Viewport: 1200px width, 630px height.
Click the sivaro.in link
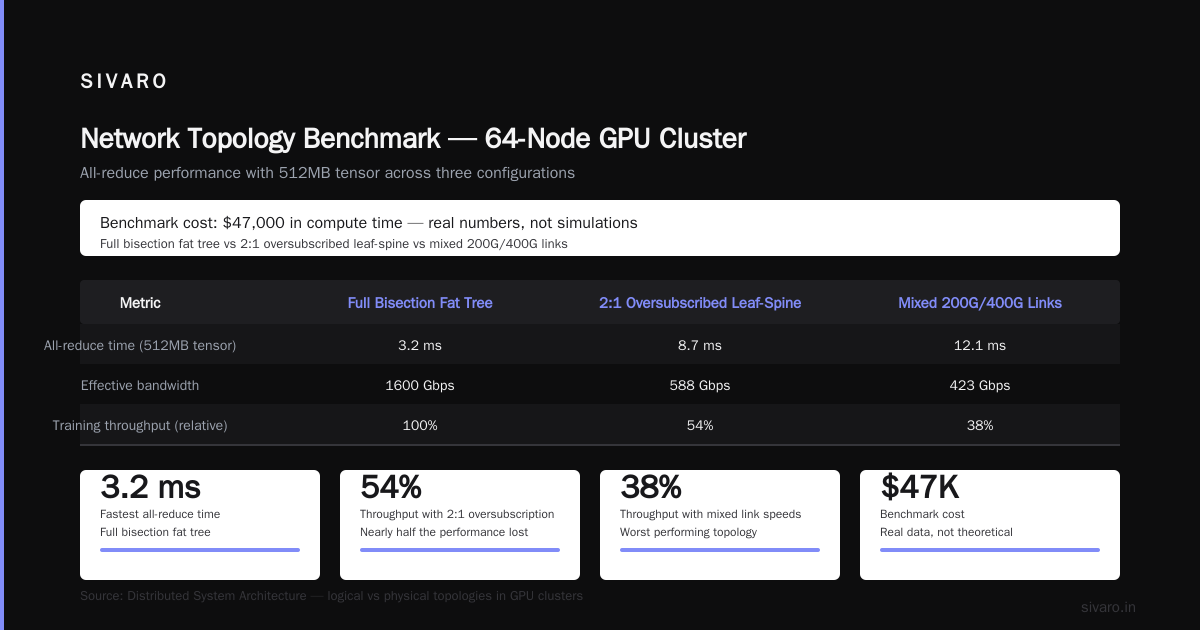pyautogui.click(x=1108, y=607)
